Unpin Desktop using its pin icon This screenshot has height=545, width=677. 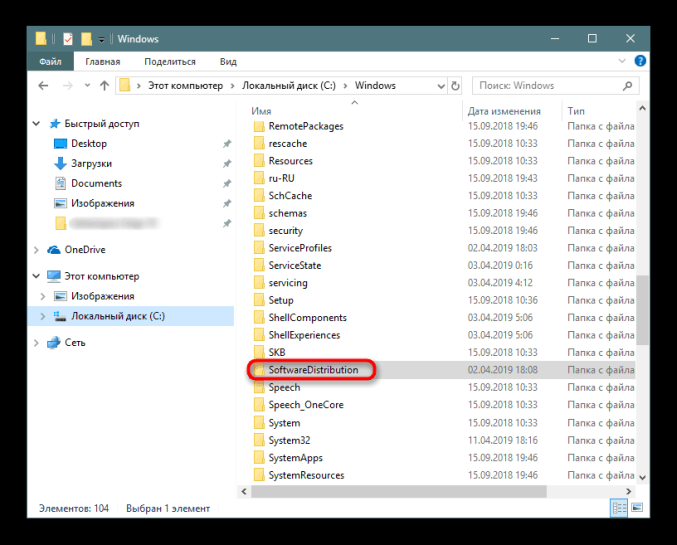point(227,143)
